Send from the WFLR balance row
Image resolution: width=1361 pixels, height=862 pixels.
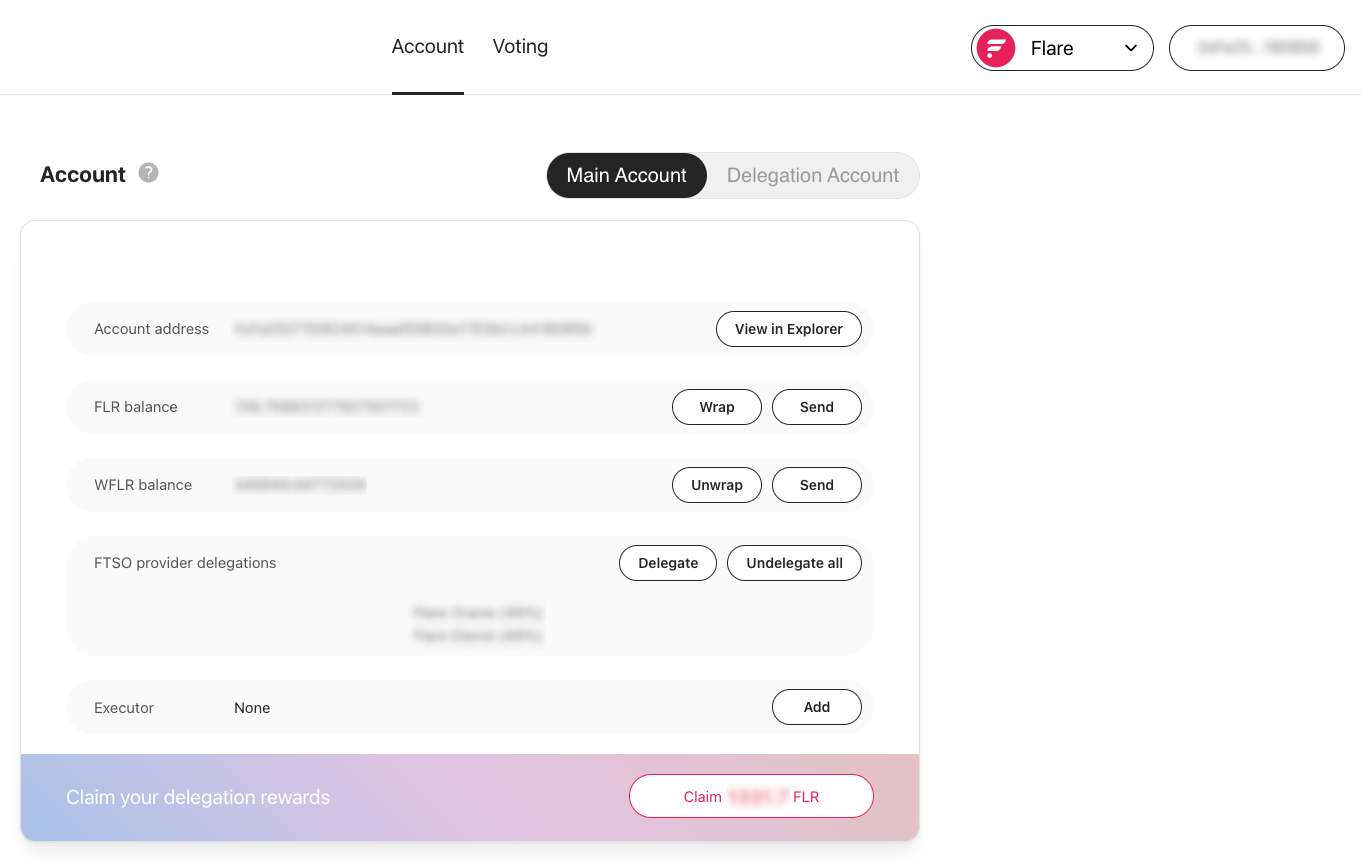coord(816,485)
